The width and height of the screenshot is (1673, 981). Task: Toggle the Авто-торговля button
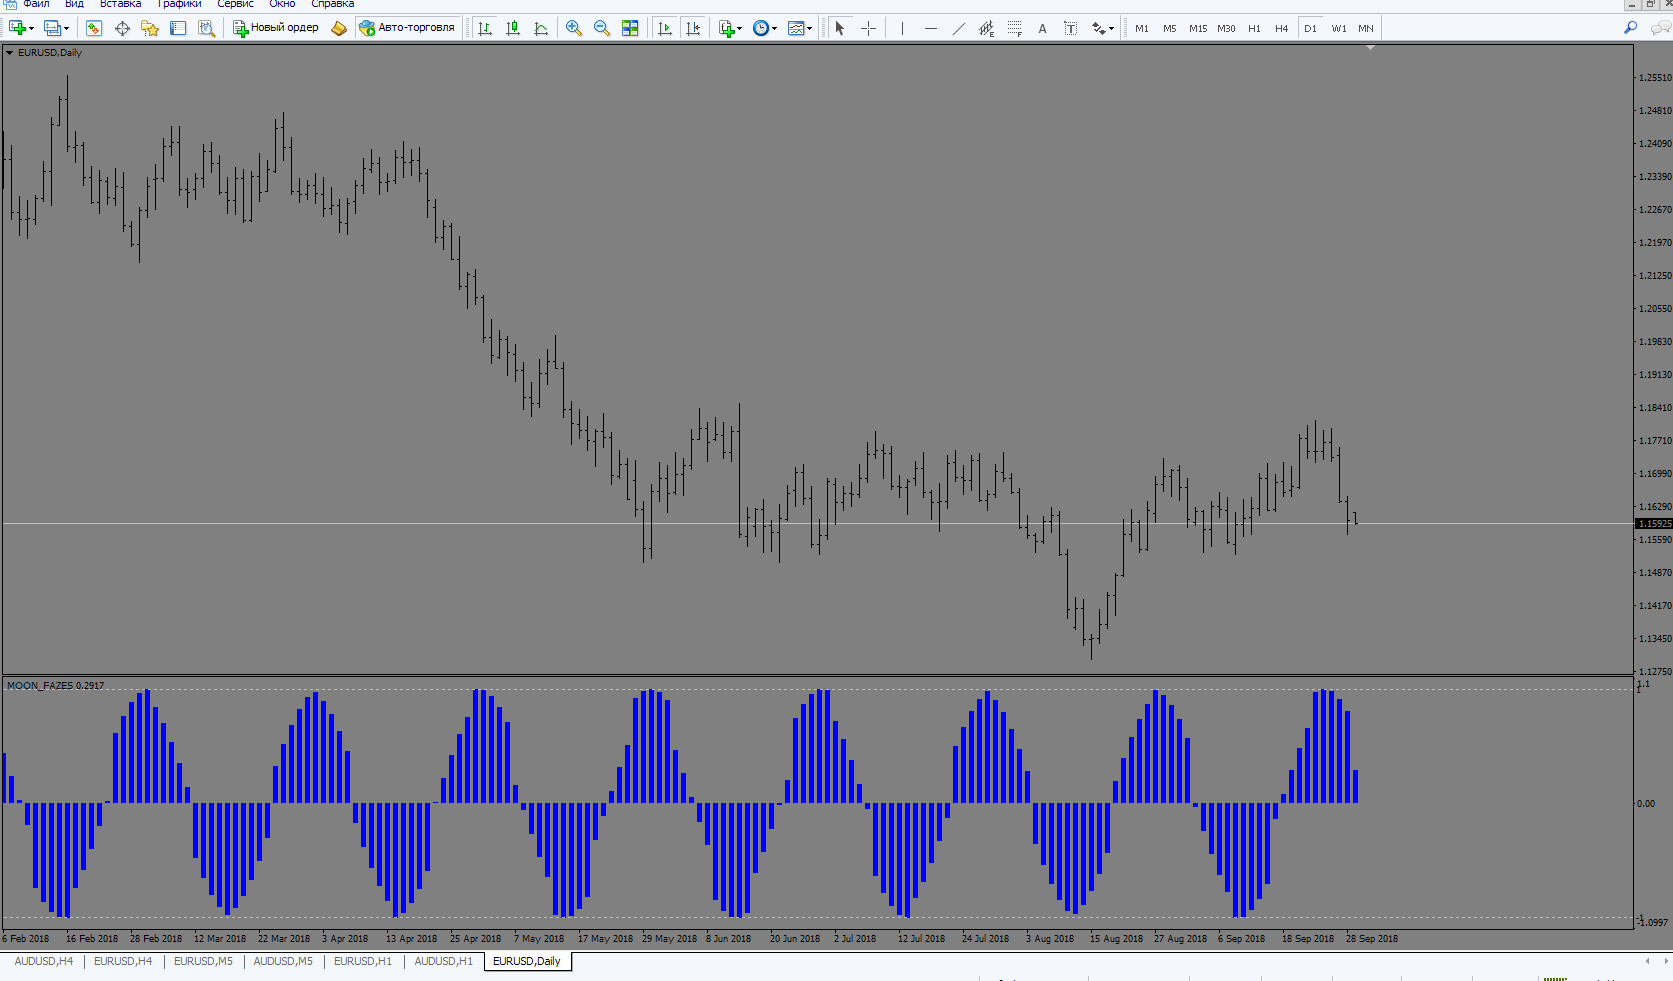407,28
